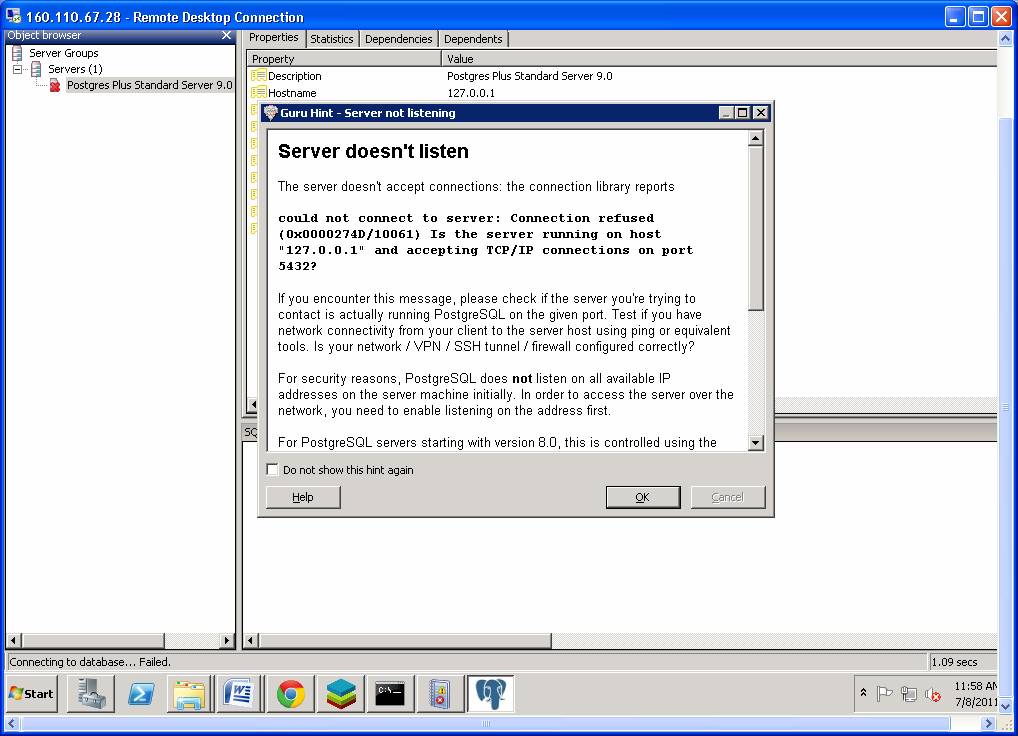
Task: Close the Guru Hint dialog
Action: (x=761, y=113)
